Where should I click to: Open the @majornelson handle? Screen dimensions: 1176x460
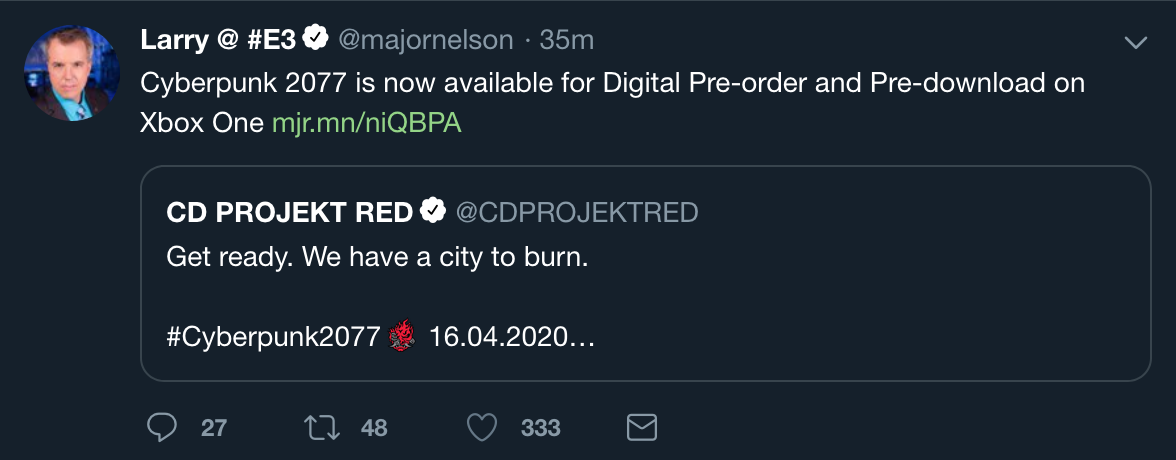426,40
